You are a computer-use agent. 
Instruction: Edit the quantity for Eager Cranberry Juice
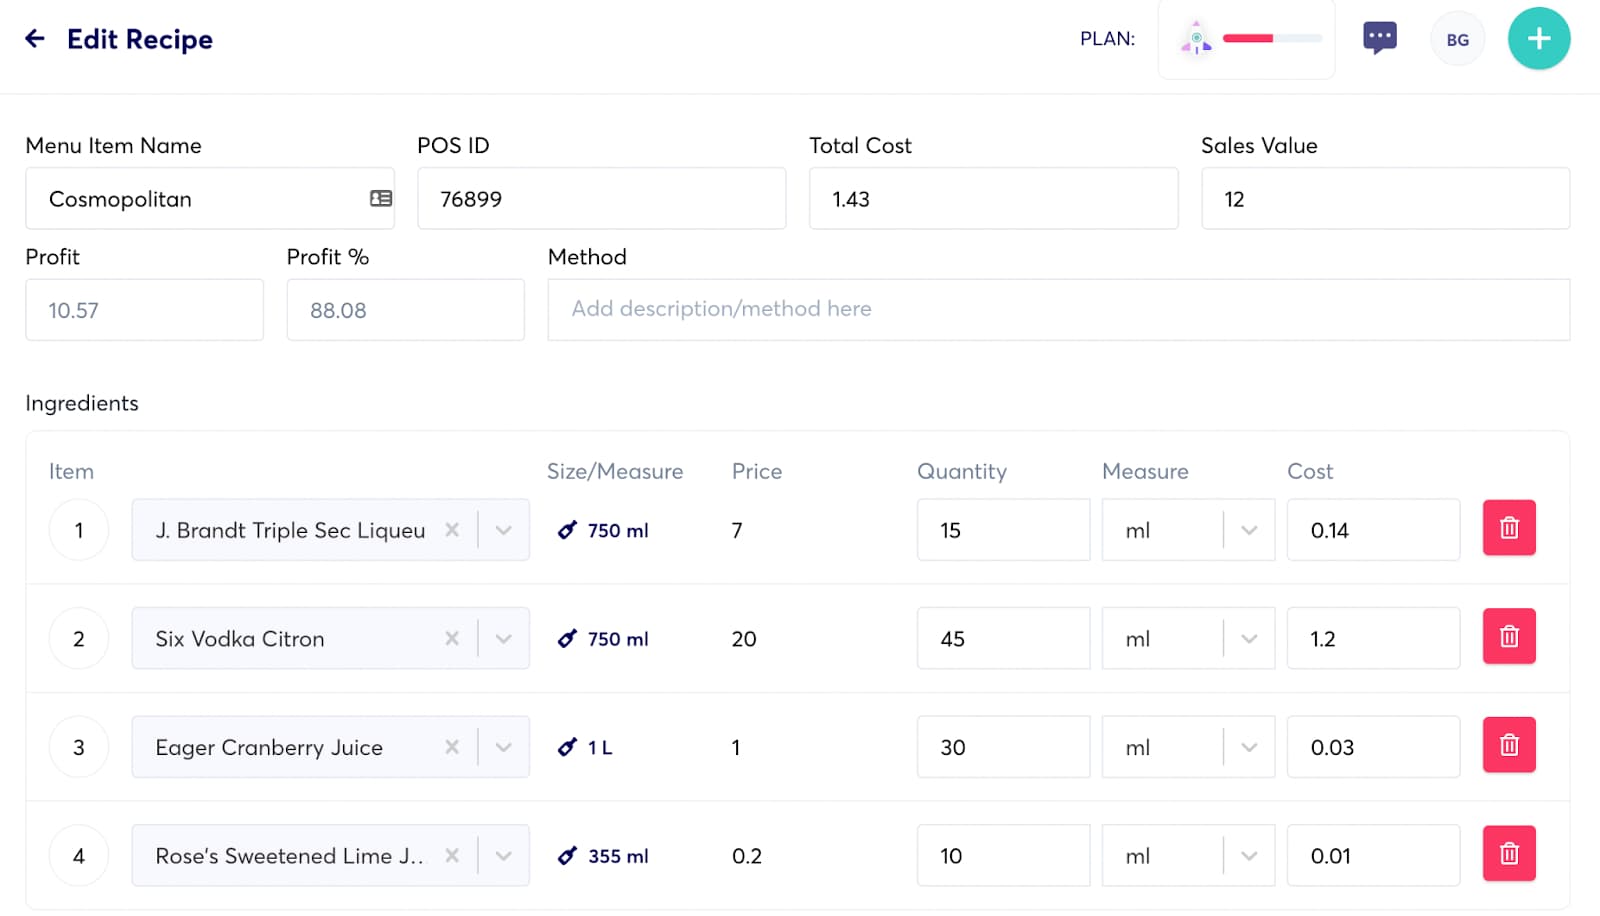(1002, 747)
